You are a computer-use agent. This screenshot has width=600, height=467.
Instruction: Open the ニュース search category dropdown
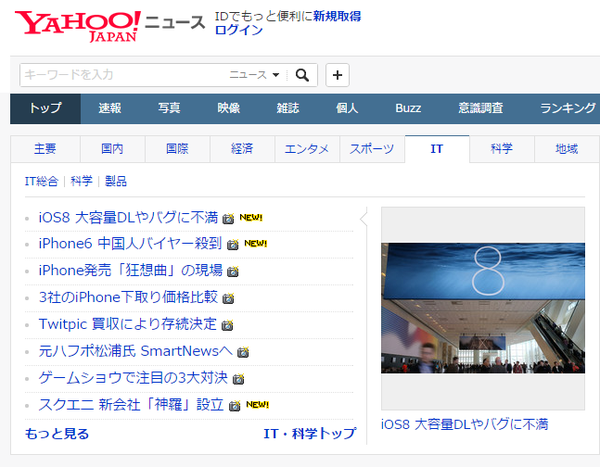254,75
